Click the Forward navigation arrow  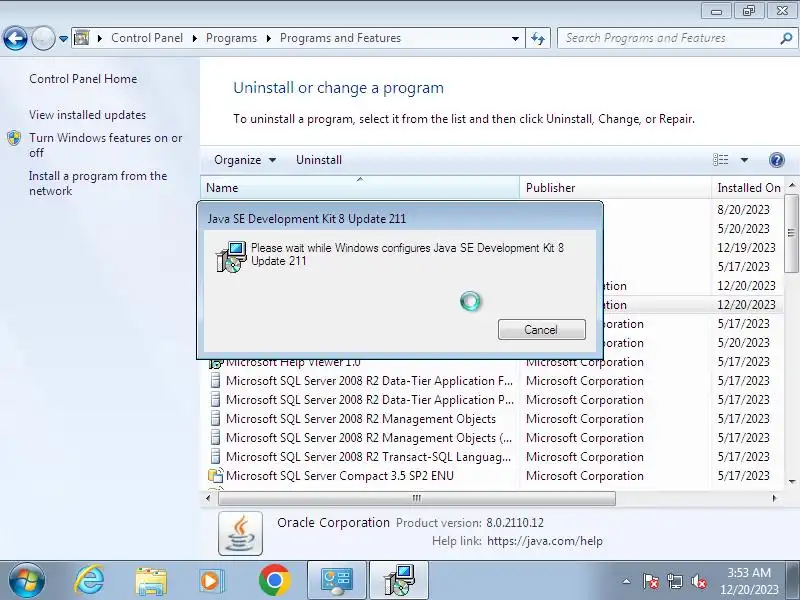(x=43, y=38)
